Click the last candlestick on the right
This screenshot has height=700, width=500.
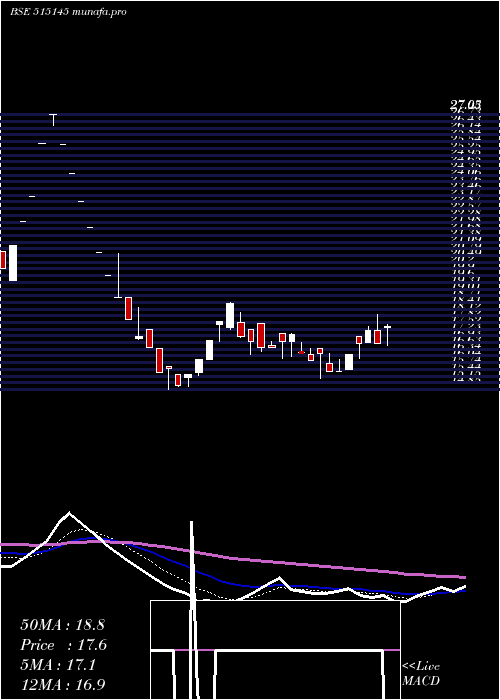(x=388, y=335)
